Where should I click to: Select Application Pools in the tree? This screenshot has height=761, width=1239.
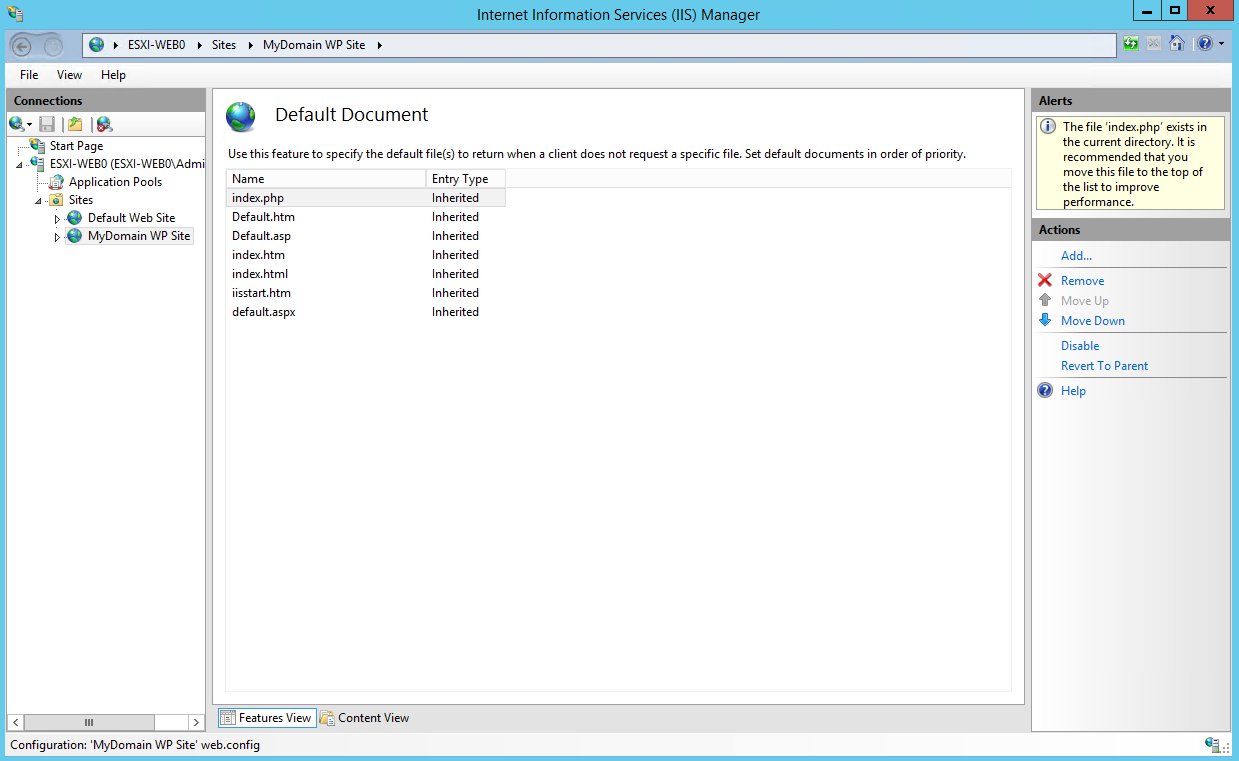point(114,182)
